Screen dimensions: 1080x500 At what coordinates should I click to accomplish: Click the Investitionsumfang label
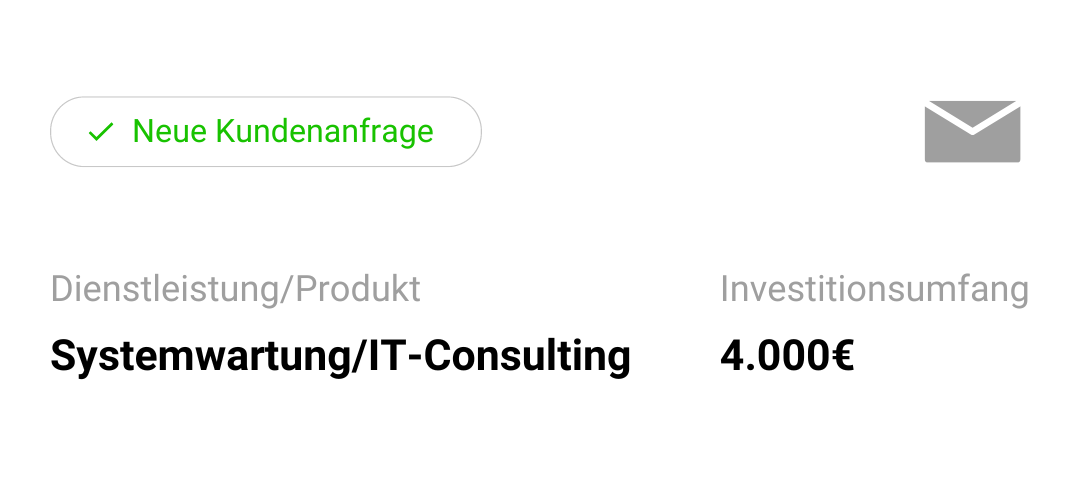(874, 289)
